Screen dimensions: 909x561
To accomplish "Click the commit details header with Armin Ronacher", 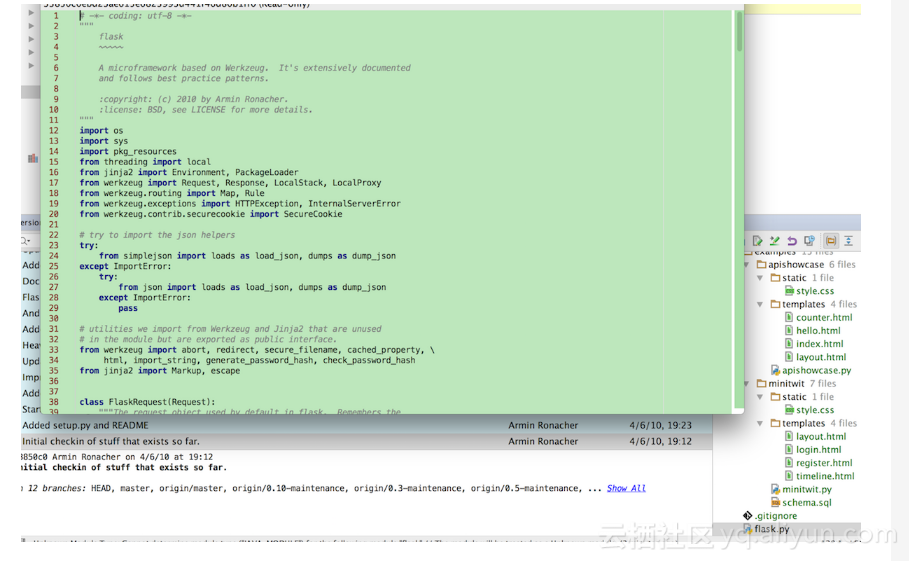I will pyautogui.click(x=117, y=457).
